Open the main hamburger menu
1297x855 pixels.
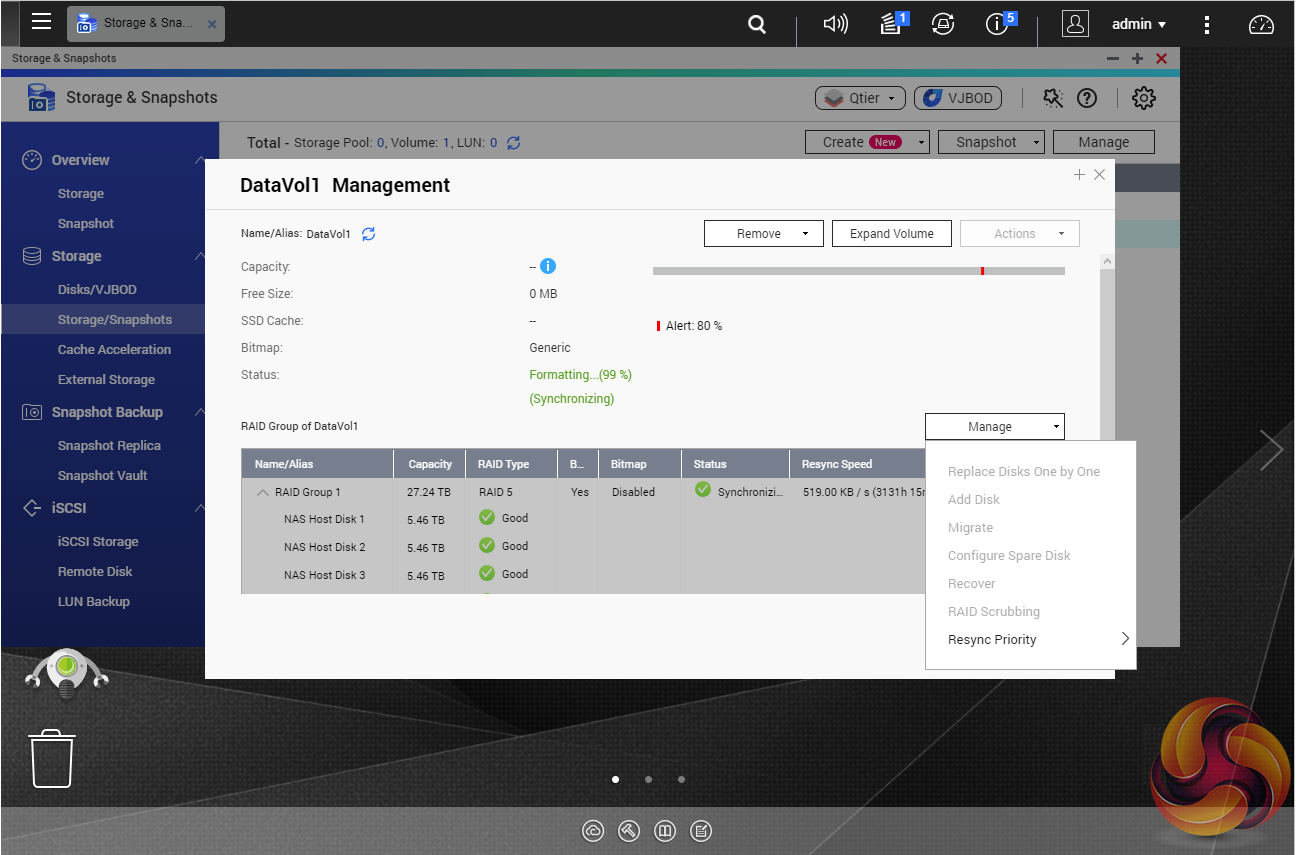[x=41, y=22]
